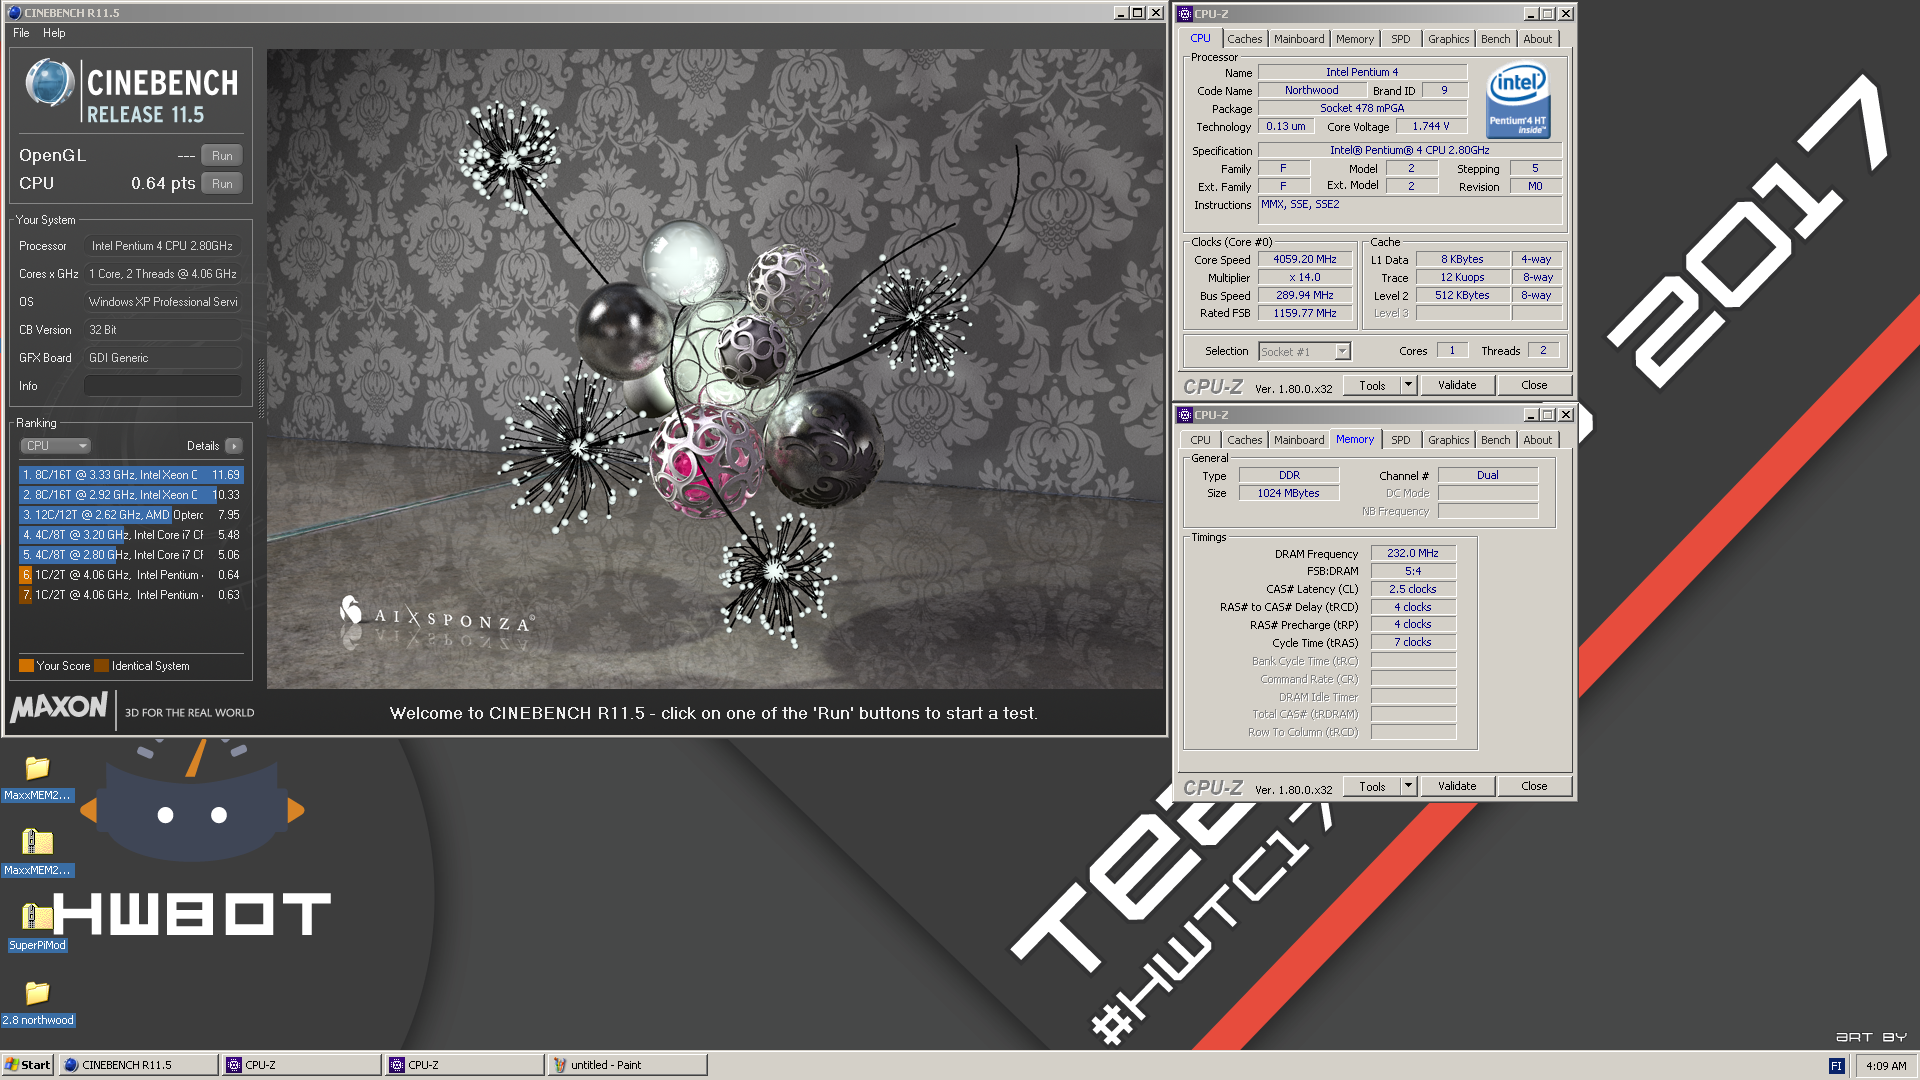Image resolution: width=1920 pixels, height=1080 pixels.
Task: Click the Core Speed 4059.20 MHz value
Action: coord(1304,260)
